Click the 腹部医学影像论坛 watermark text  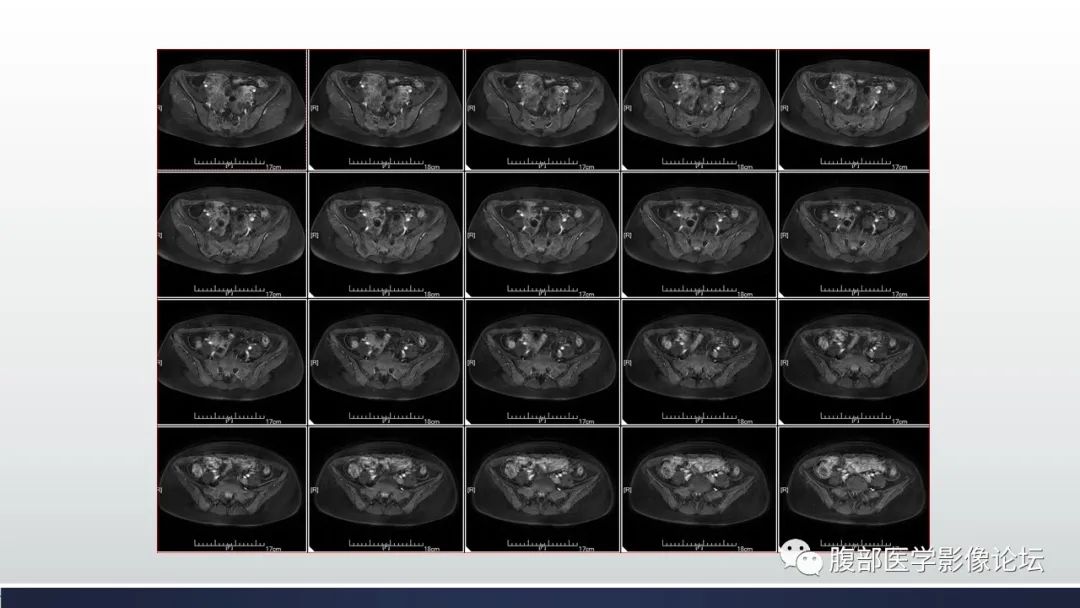pos(936,560)
